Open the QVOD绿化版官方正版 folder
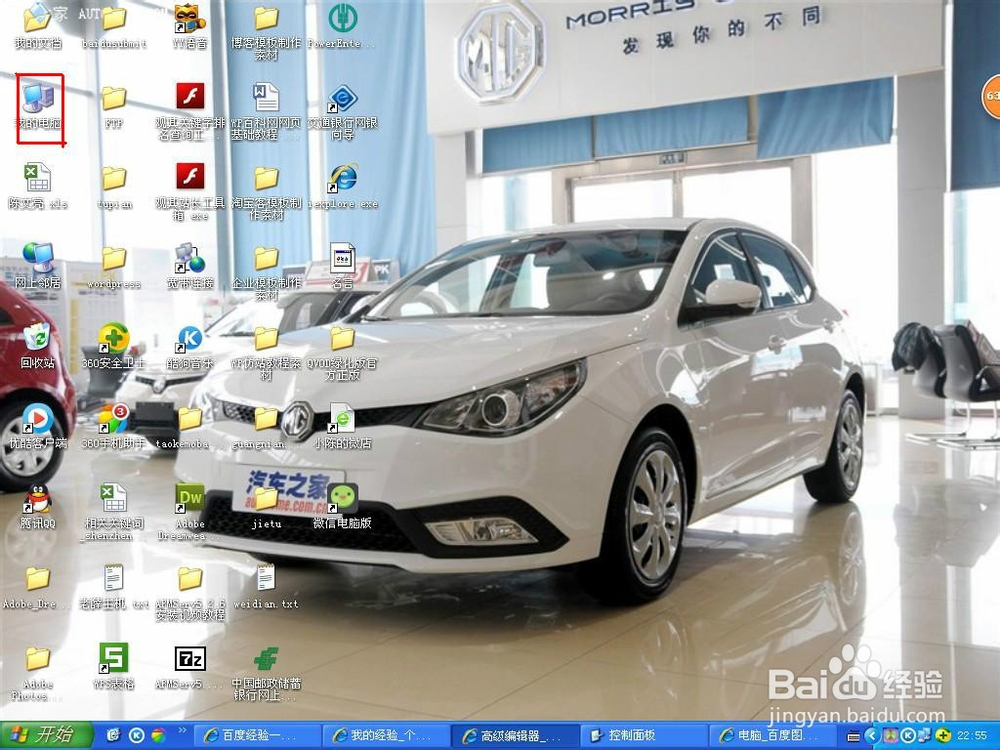 coord(342,339)
